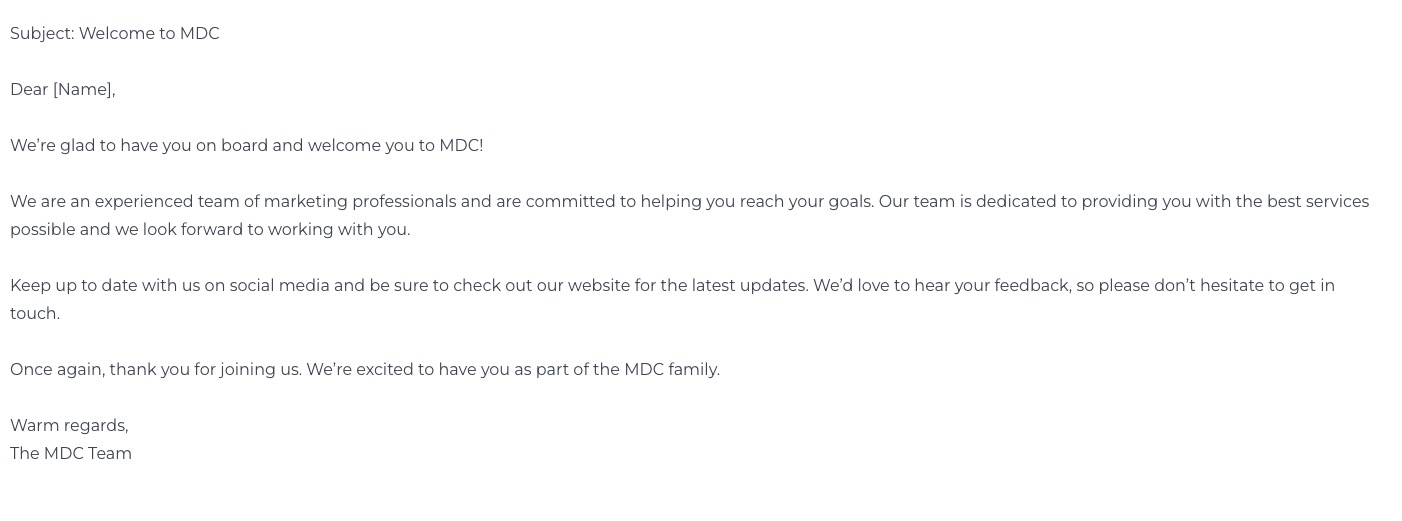Click the words 'social media'
The image size is (1402, 521).
[x=280, y=286]
